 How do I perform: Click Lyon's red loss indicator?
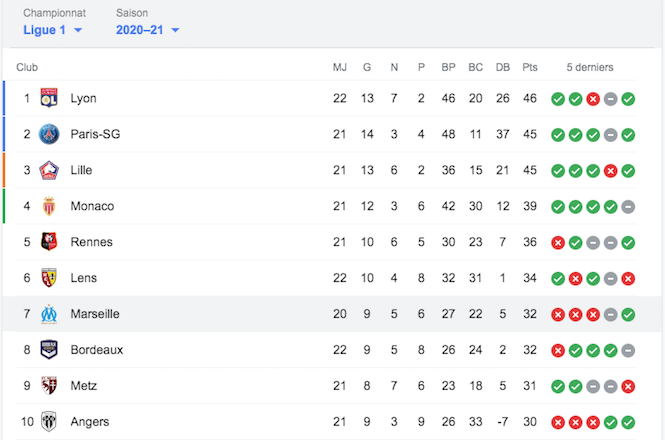click(593, 99)
